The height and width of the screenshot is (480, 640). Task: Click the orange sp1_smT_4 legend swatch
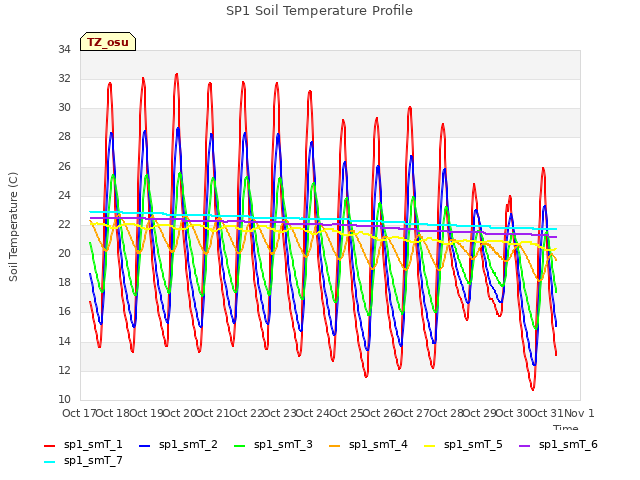click(335, 446)
